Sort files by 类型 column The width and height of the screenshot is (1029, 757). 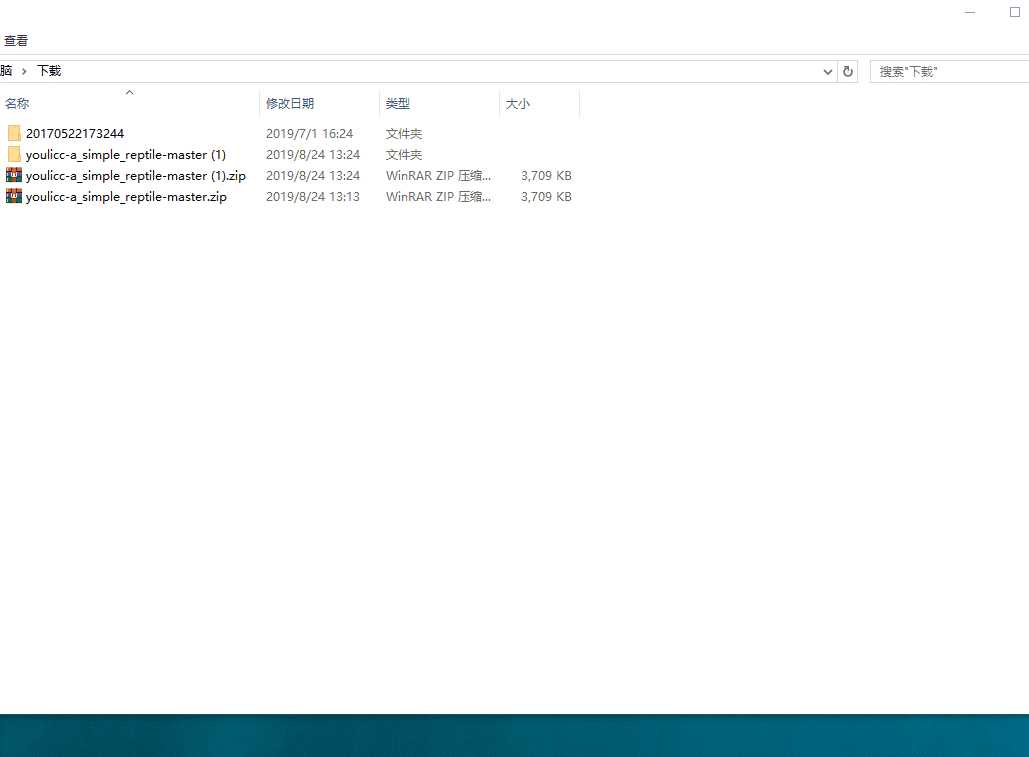click(x=398, y=104)
